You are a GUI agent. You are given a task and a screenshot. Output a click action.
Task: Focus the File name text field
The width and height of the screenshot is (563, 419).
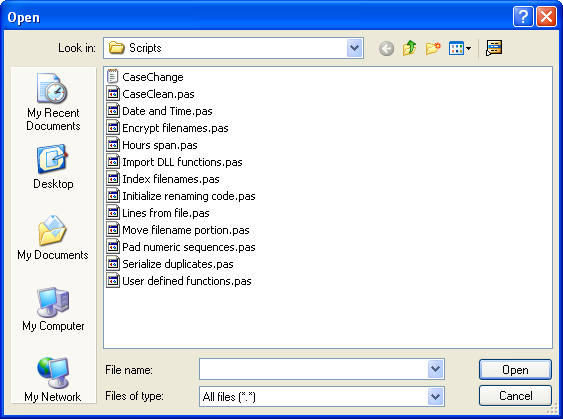point(314,369)
